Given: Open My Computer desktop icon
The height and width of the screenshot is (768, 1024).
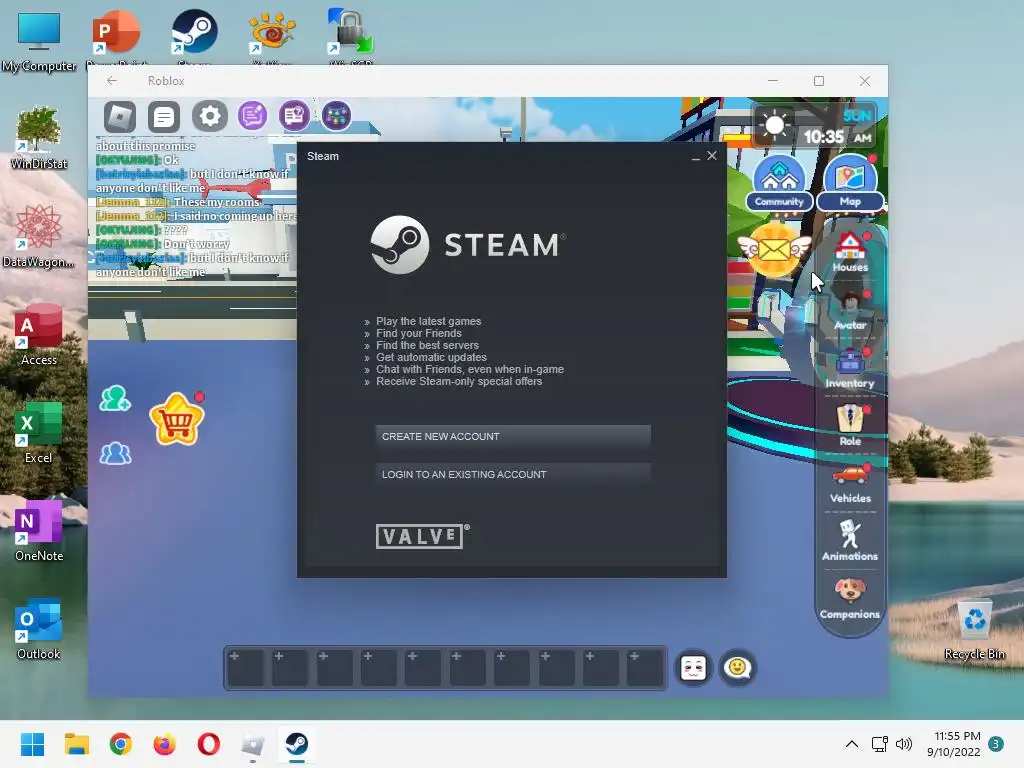Looking at the screenshot, I should 39,40.
